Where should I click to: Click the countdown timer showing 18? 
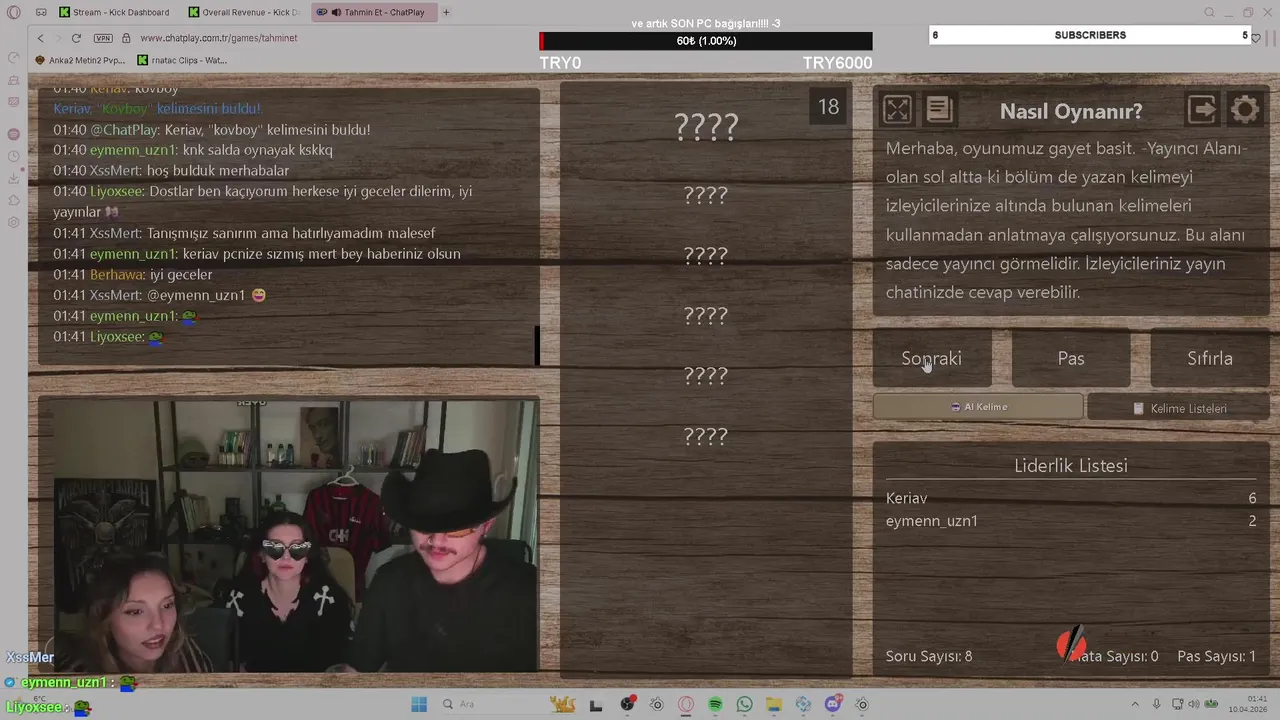point(828,107)
